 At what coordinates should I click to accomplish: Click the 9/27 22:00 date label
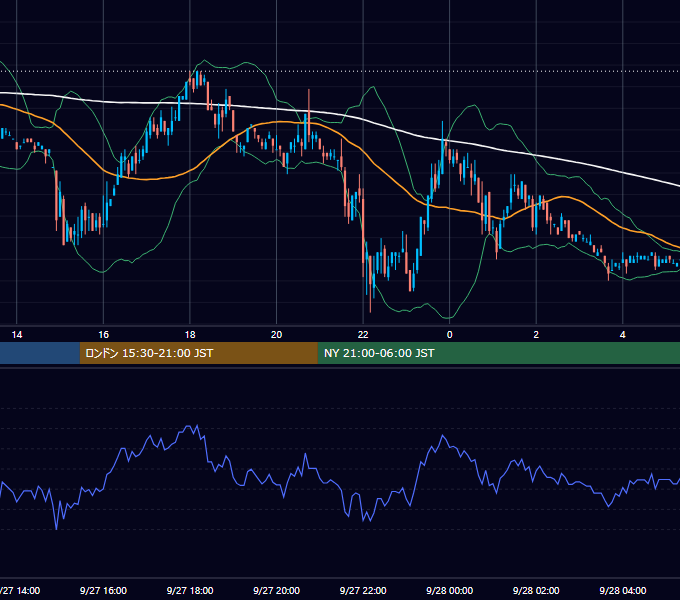363,590
